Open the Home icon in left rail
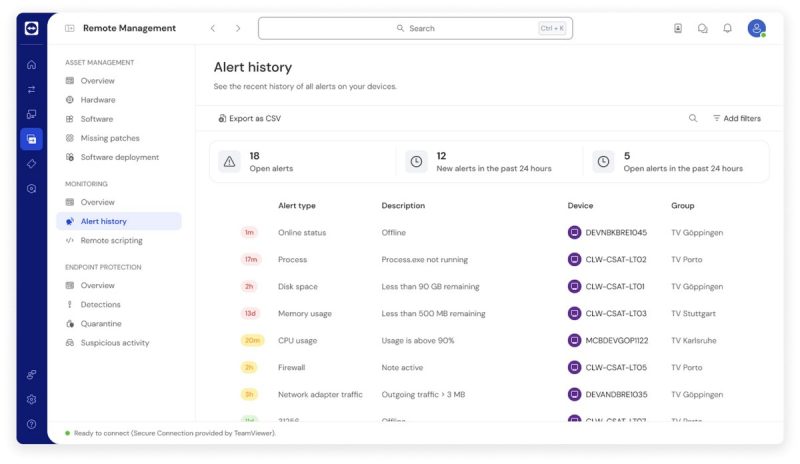This screenshot has height=464, width=800. click(x=31, y=64)
